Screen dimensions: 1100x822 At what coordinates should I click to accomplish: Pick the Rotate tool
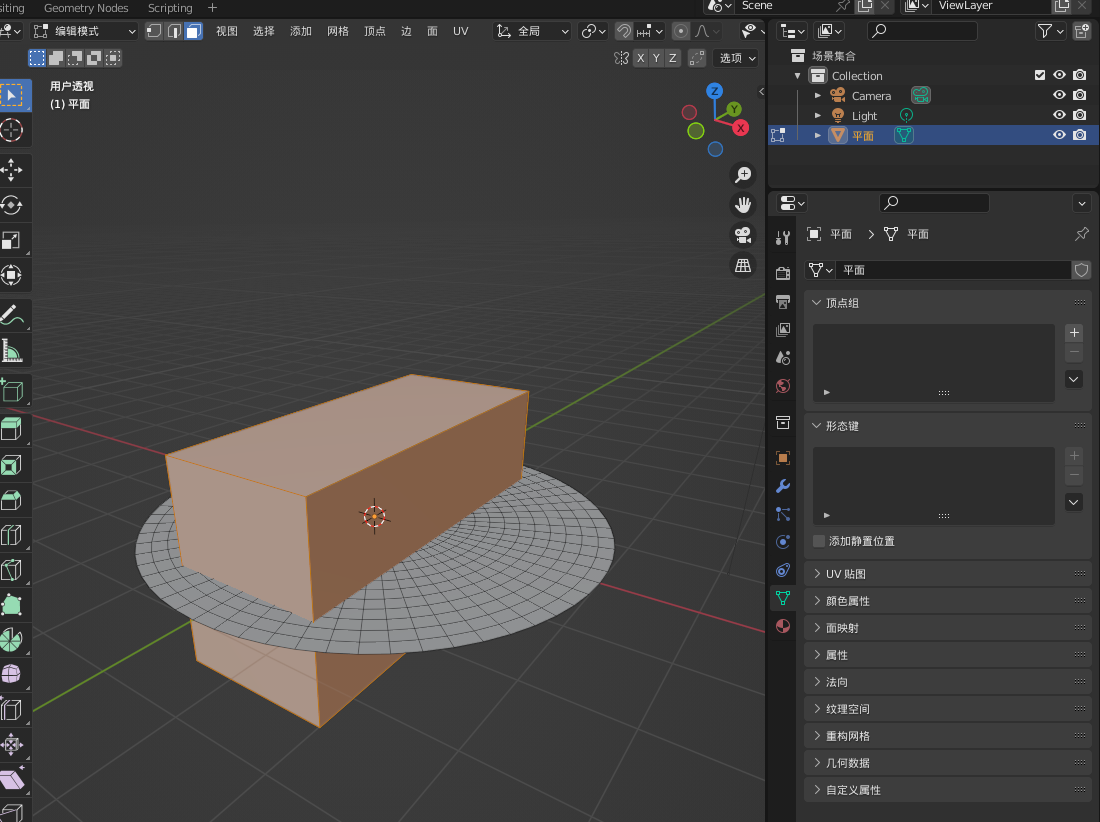[13, 205]
